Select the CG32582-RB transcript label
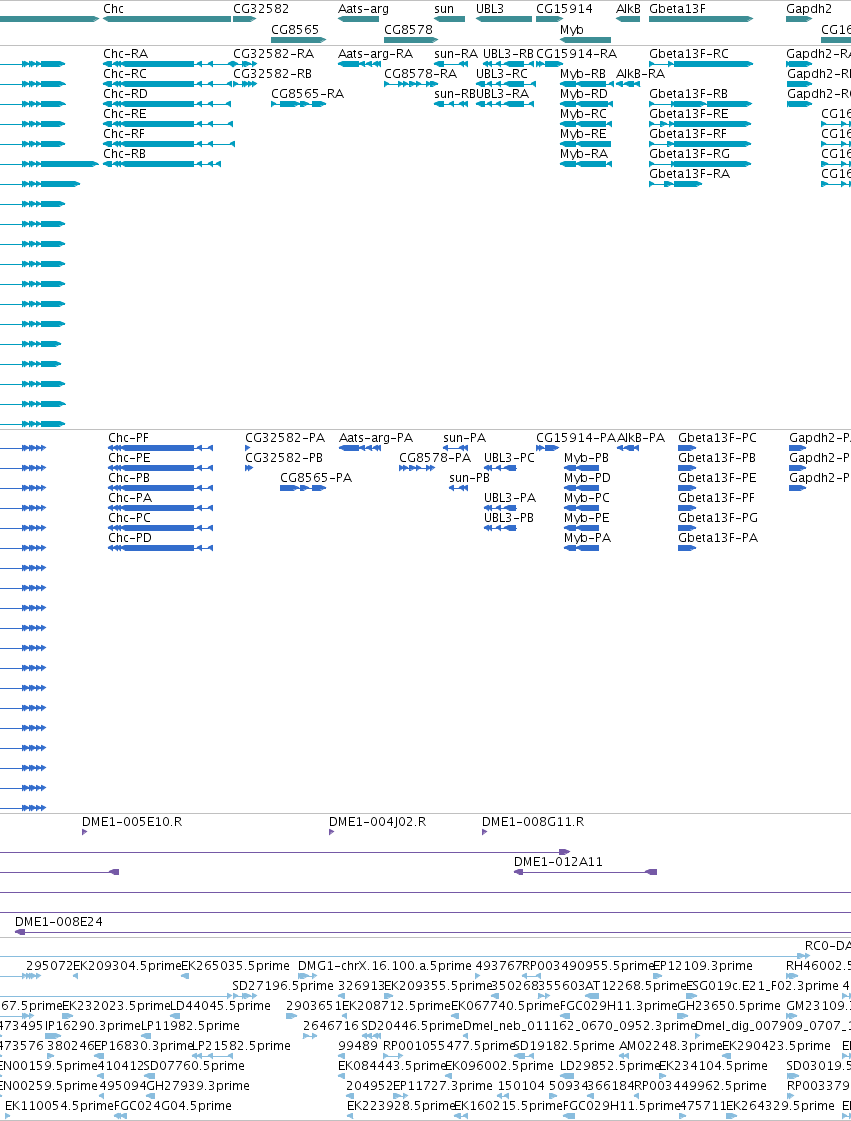This screenshot has height=1121, width=851. click(x=272, y=74)
